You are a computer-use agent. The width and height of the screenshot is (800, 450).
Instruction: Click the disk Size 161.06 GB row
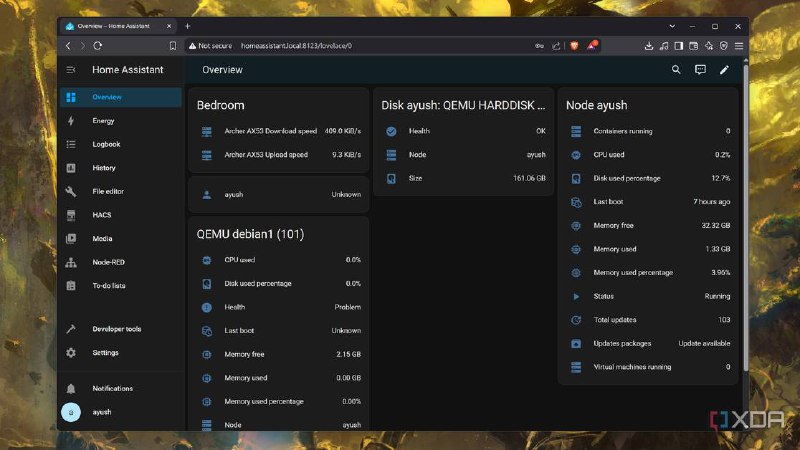[464, 179]
